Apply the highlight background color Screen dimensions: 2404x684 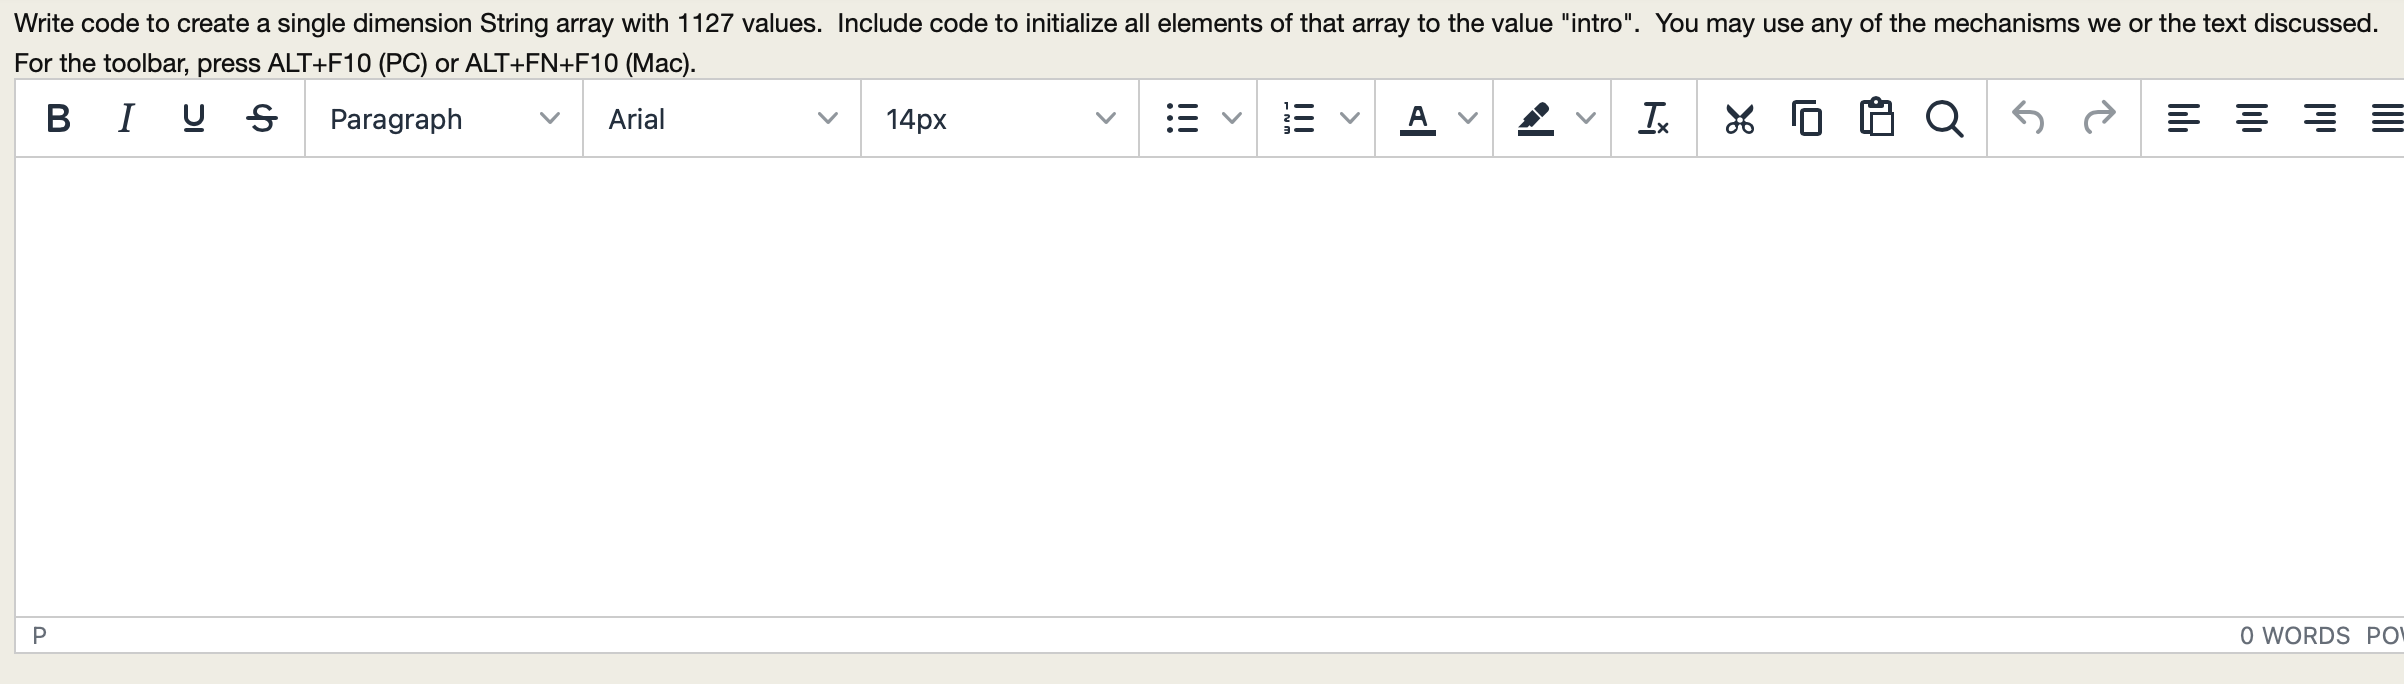(x=1535, y=119)
